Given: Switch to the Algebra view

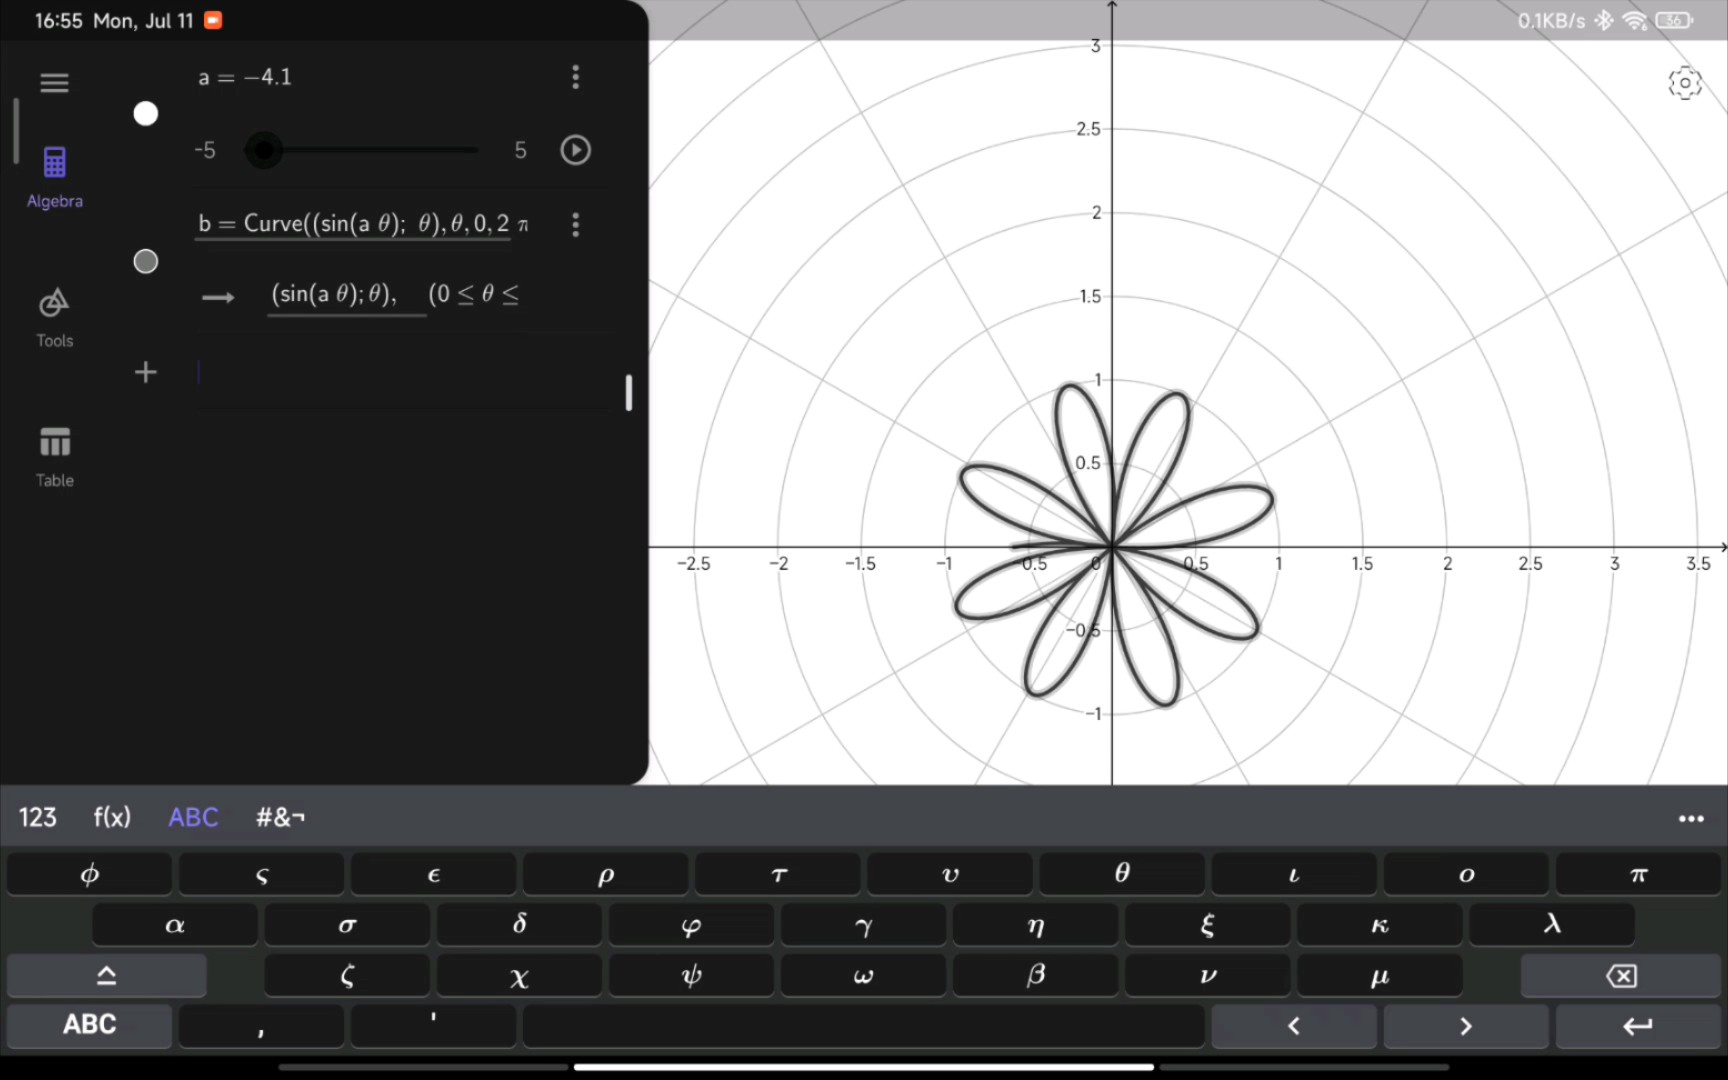Looking at the screenshot, I should tap(55, 178).
